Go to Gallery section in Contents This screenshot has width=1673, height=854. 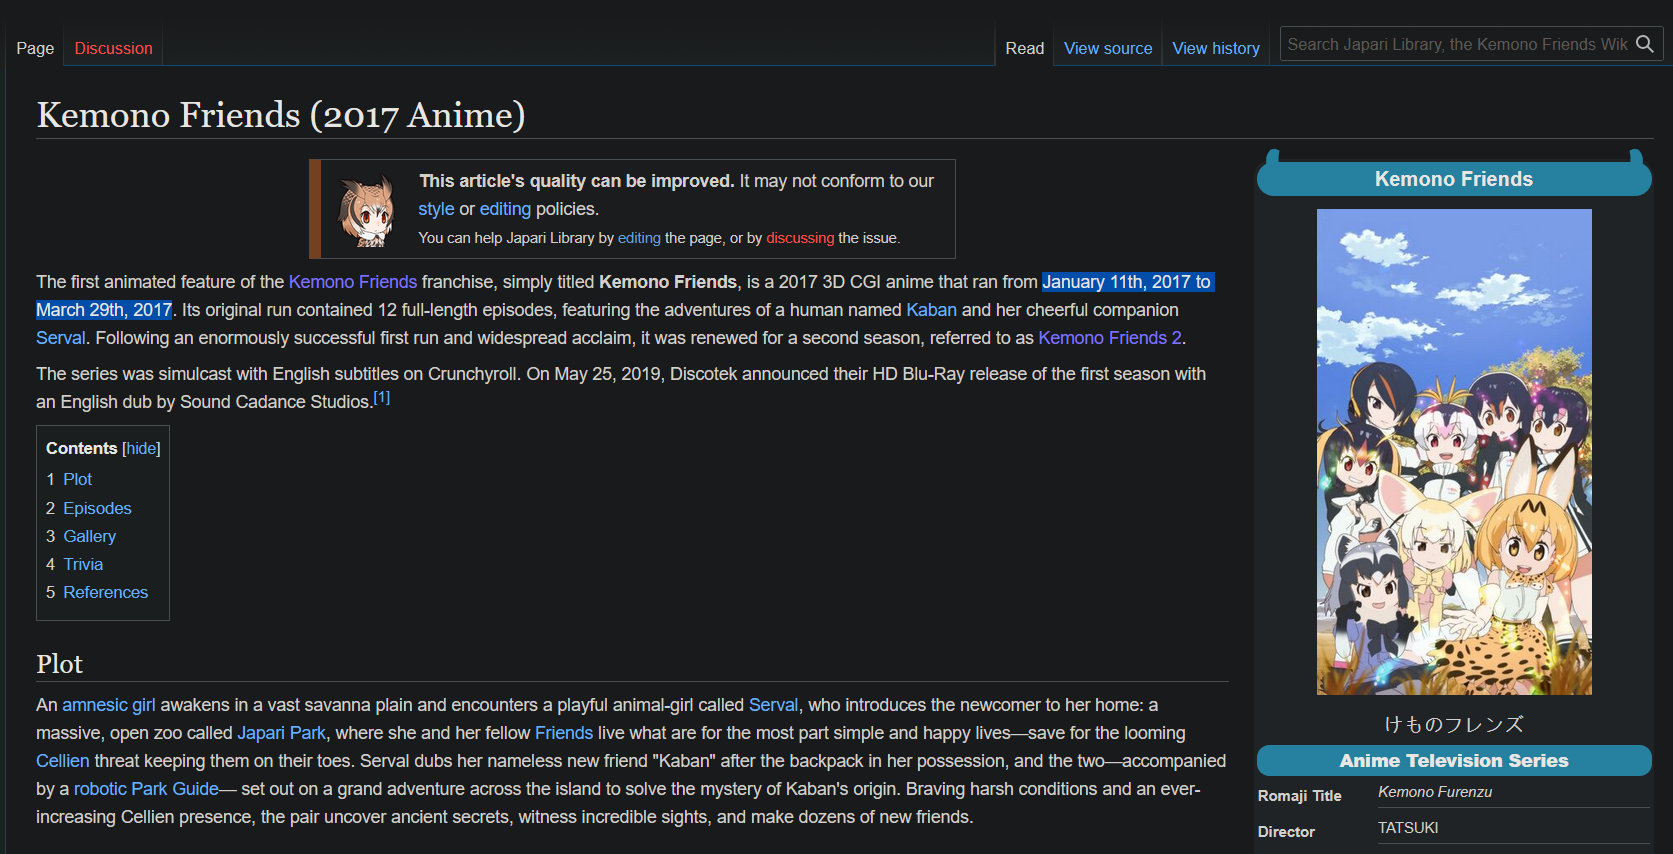pos(89,536)
